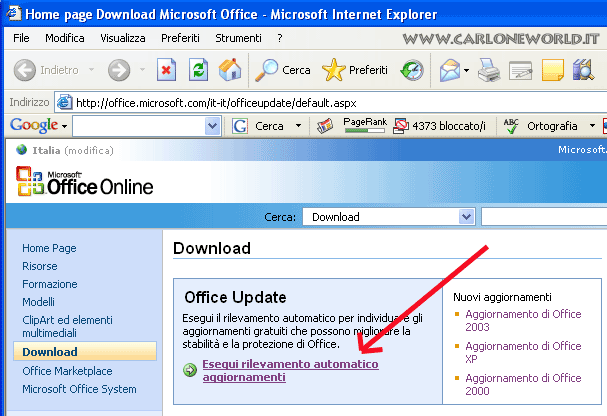
Task: Click the Google toolbar search input
Action: pyautogui.click(x=139, y=126)
